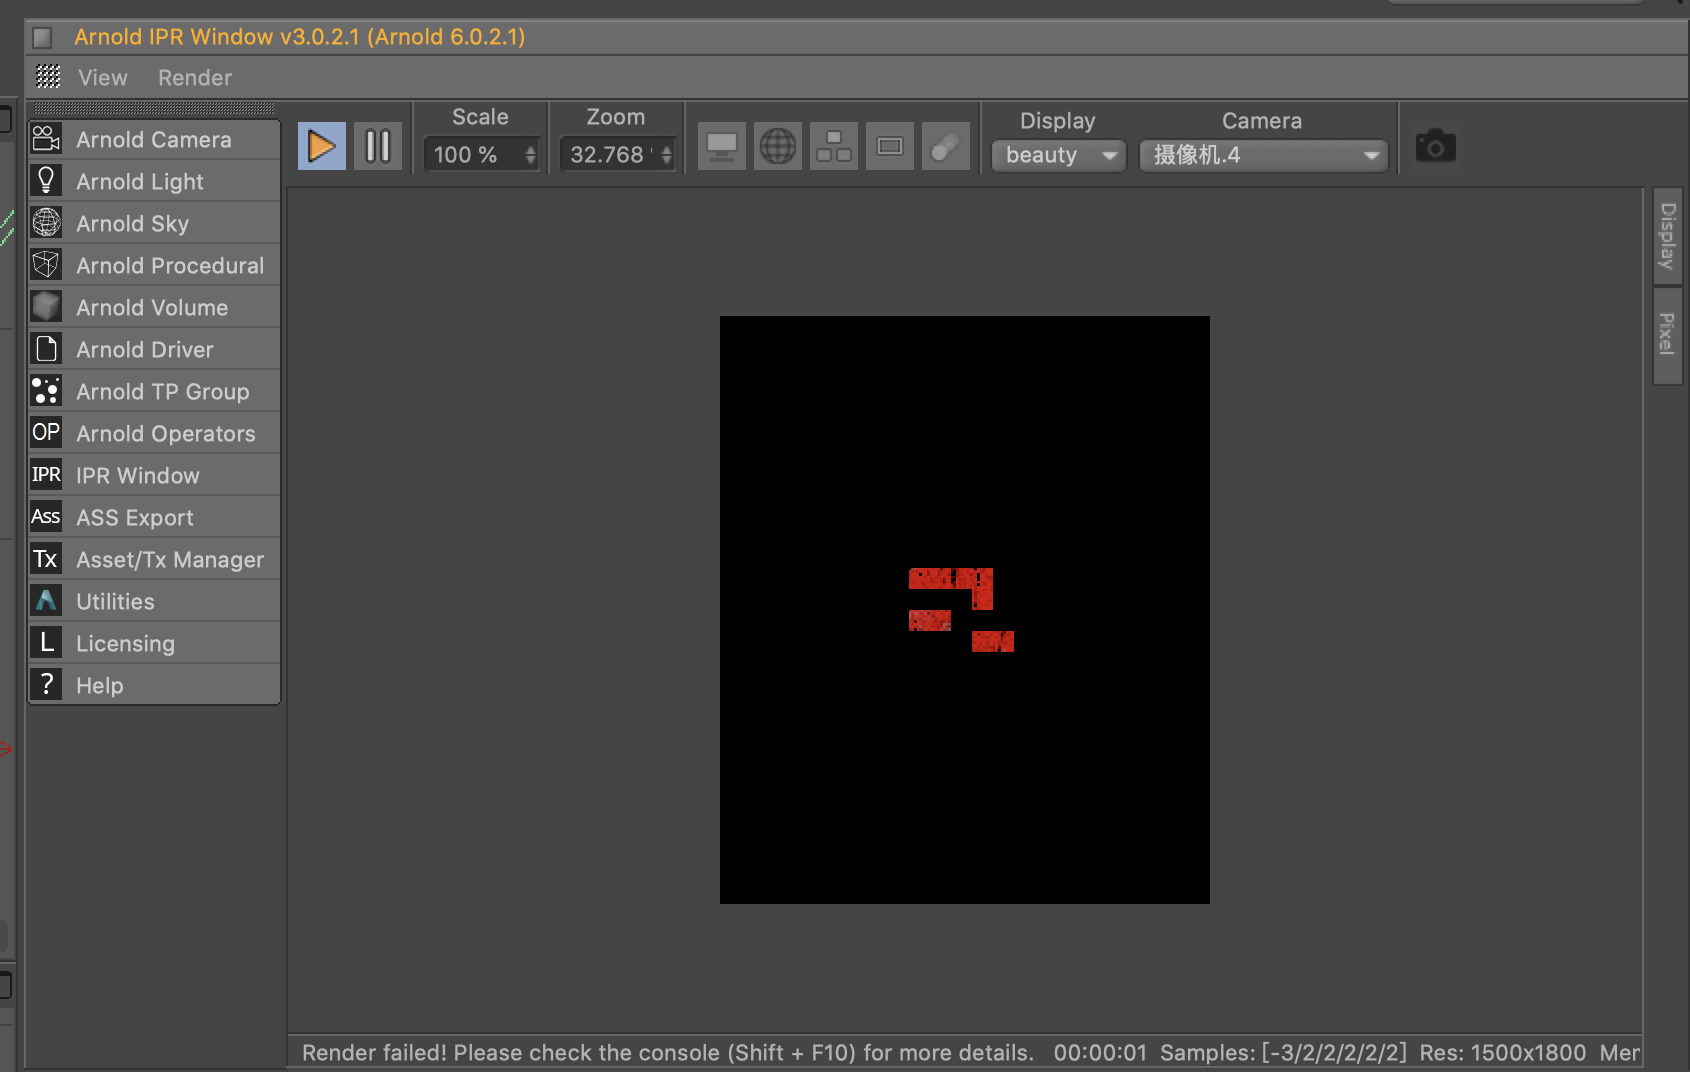1690x1072 pixels.
Task: Adjust the Scale stepper arrows
Action: (531, 155)
